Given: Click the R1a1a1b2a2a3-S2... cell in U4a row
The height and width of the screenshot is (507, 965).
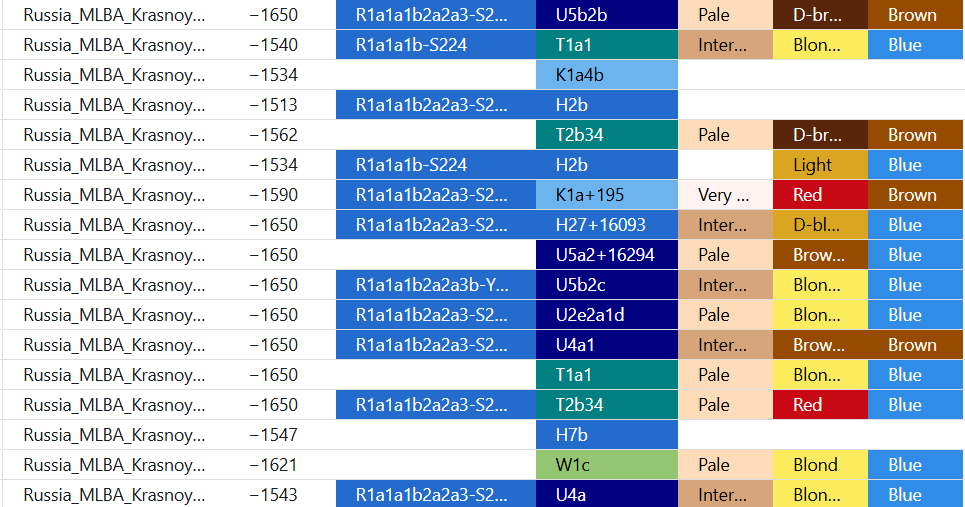Looking at the screenshot, I should coord(436,495).
